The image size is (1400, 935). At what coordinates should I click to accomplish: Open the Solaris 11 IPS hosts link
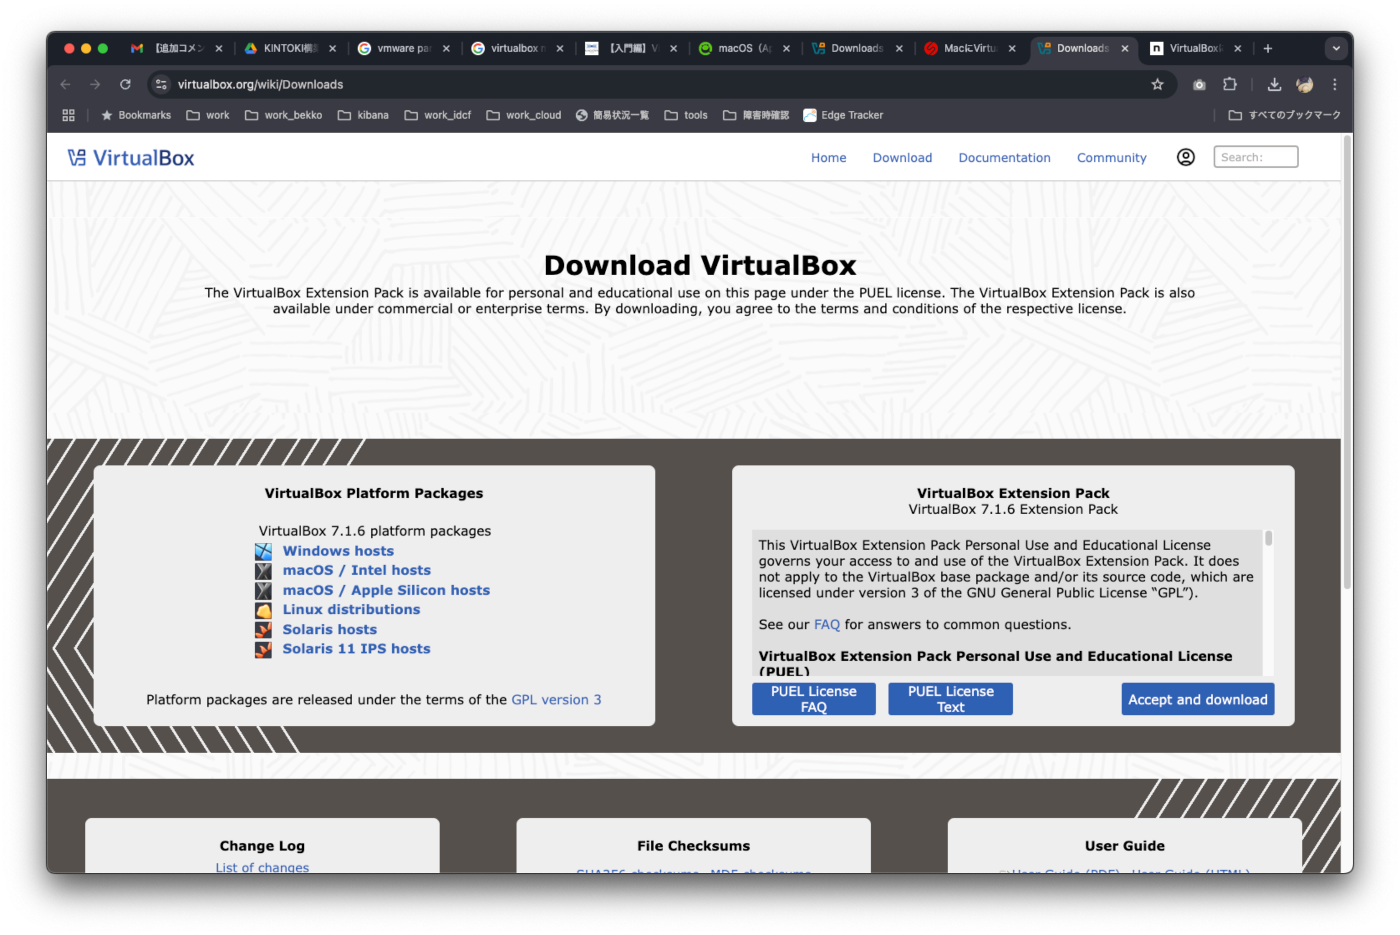[356, 648]
